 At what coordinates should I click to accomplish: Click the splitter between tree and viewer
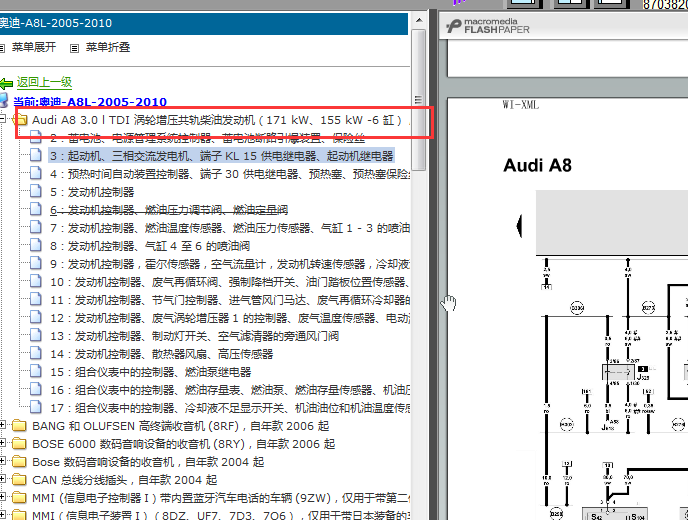[x=433, y=263]
